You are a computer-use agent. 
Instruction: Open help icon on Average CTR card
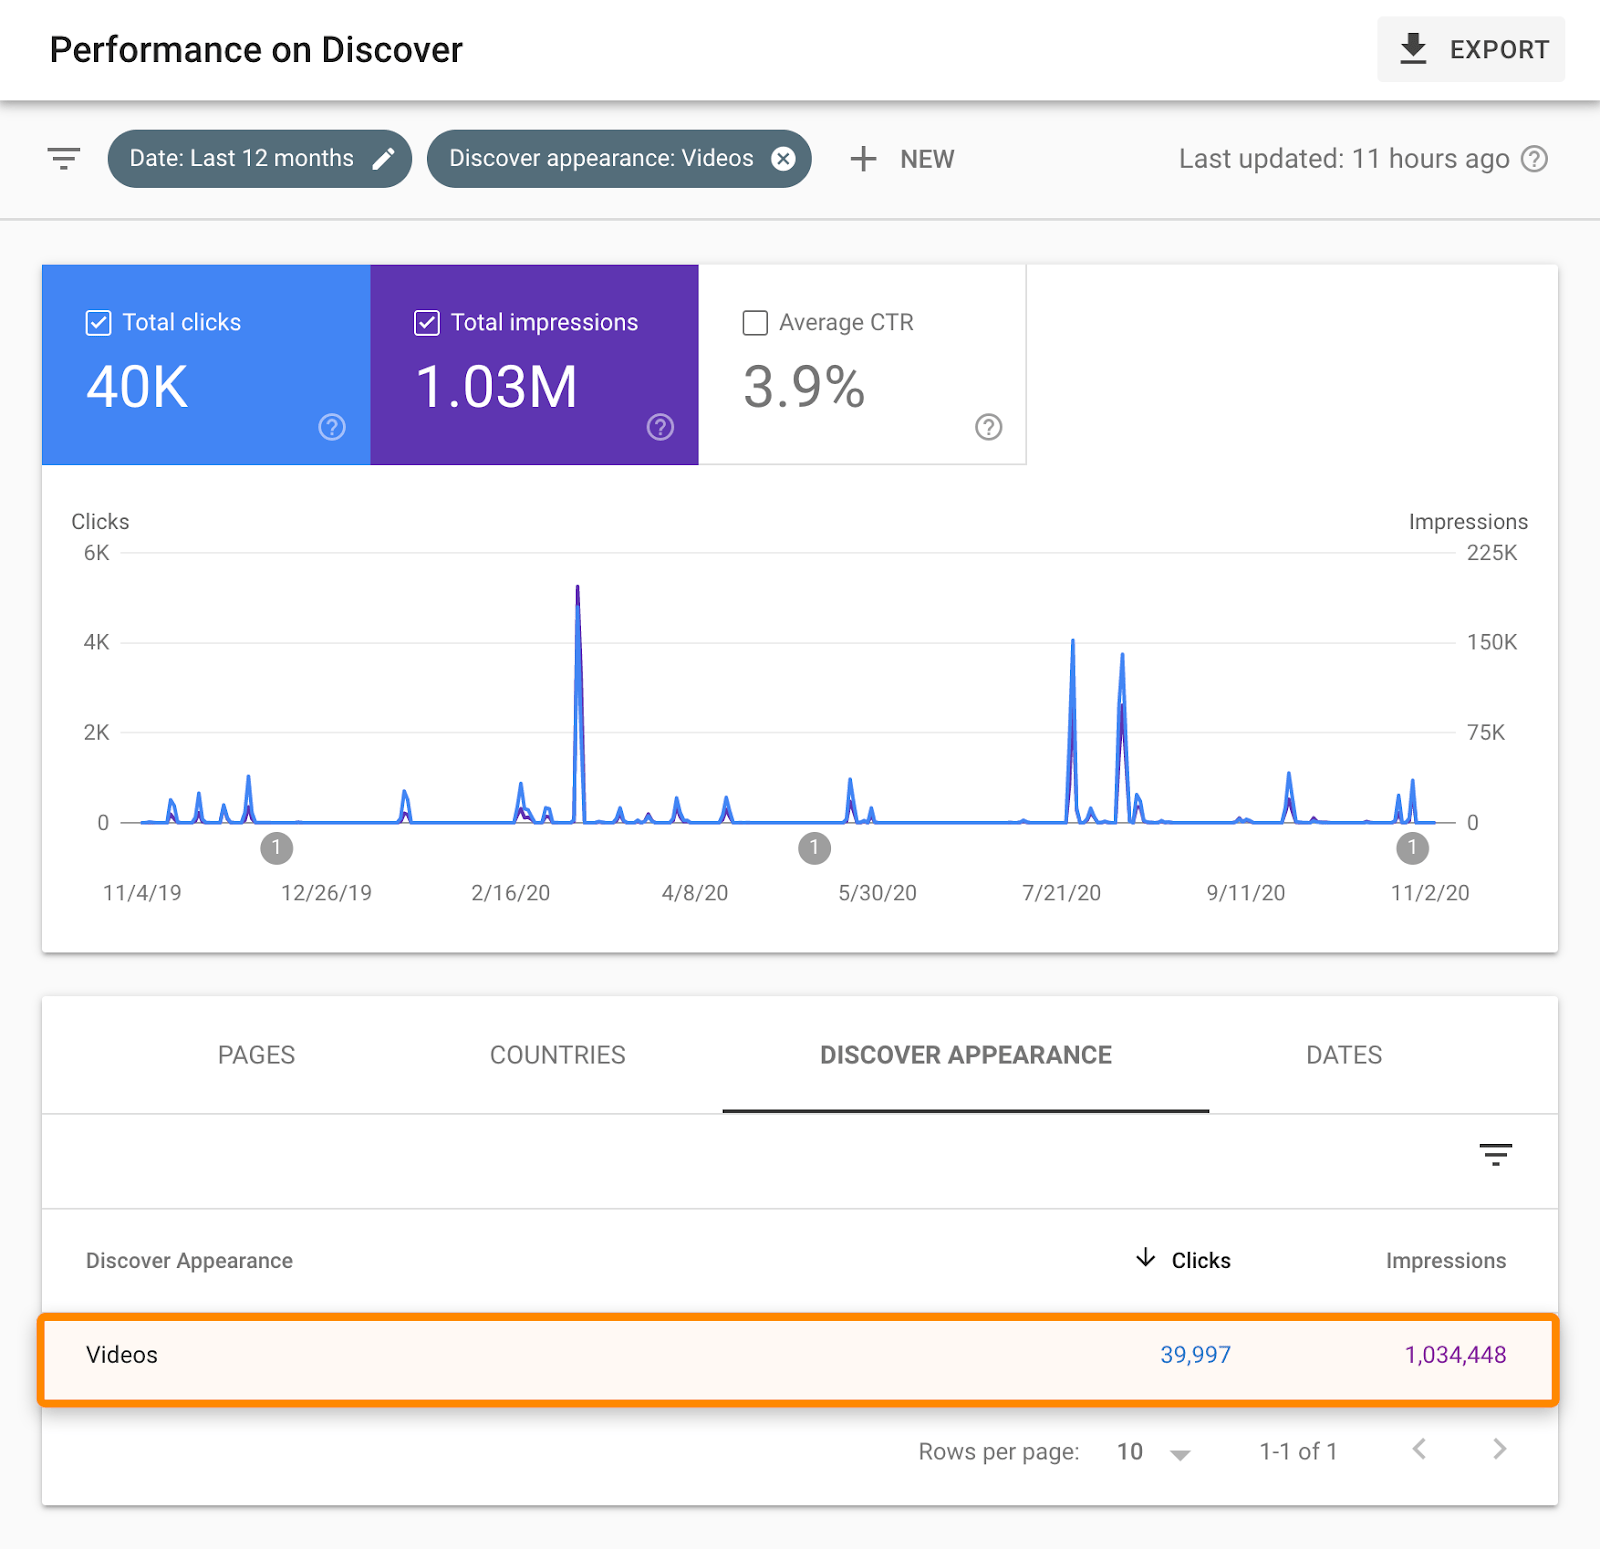pyautogui.click(x=988, y=427)
